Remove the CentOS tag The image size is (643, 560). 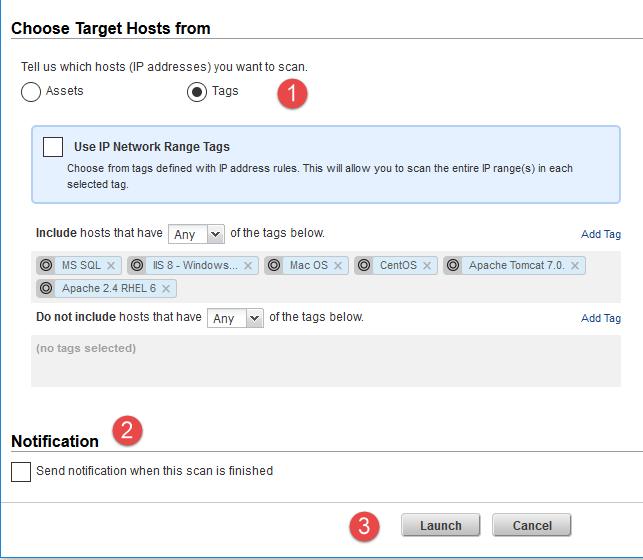427,266
